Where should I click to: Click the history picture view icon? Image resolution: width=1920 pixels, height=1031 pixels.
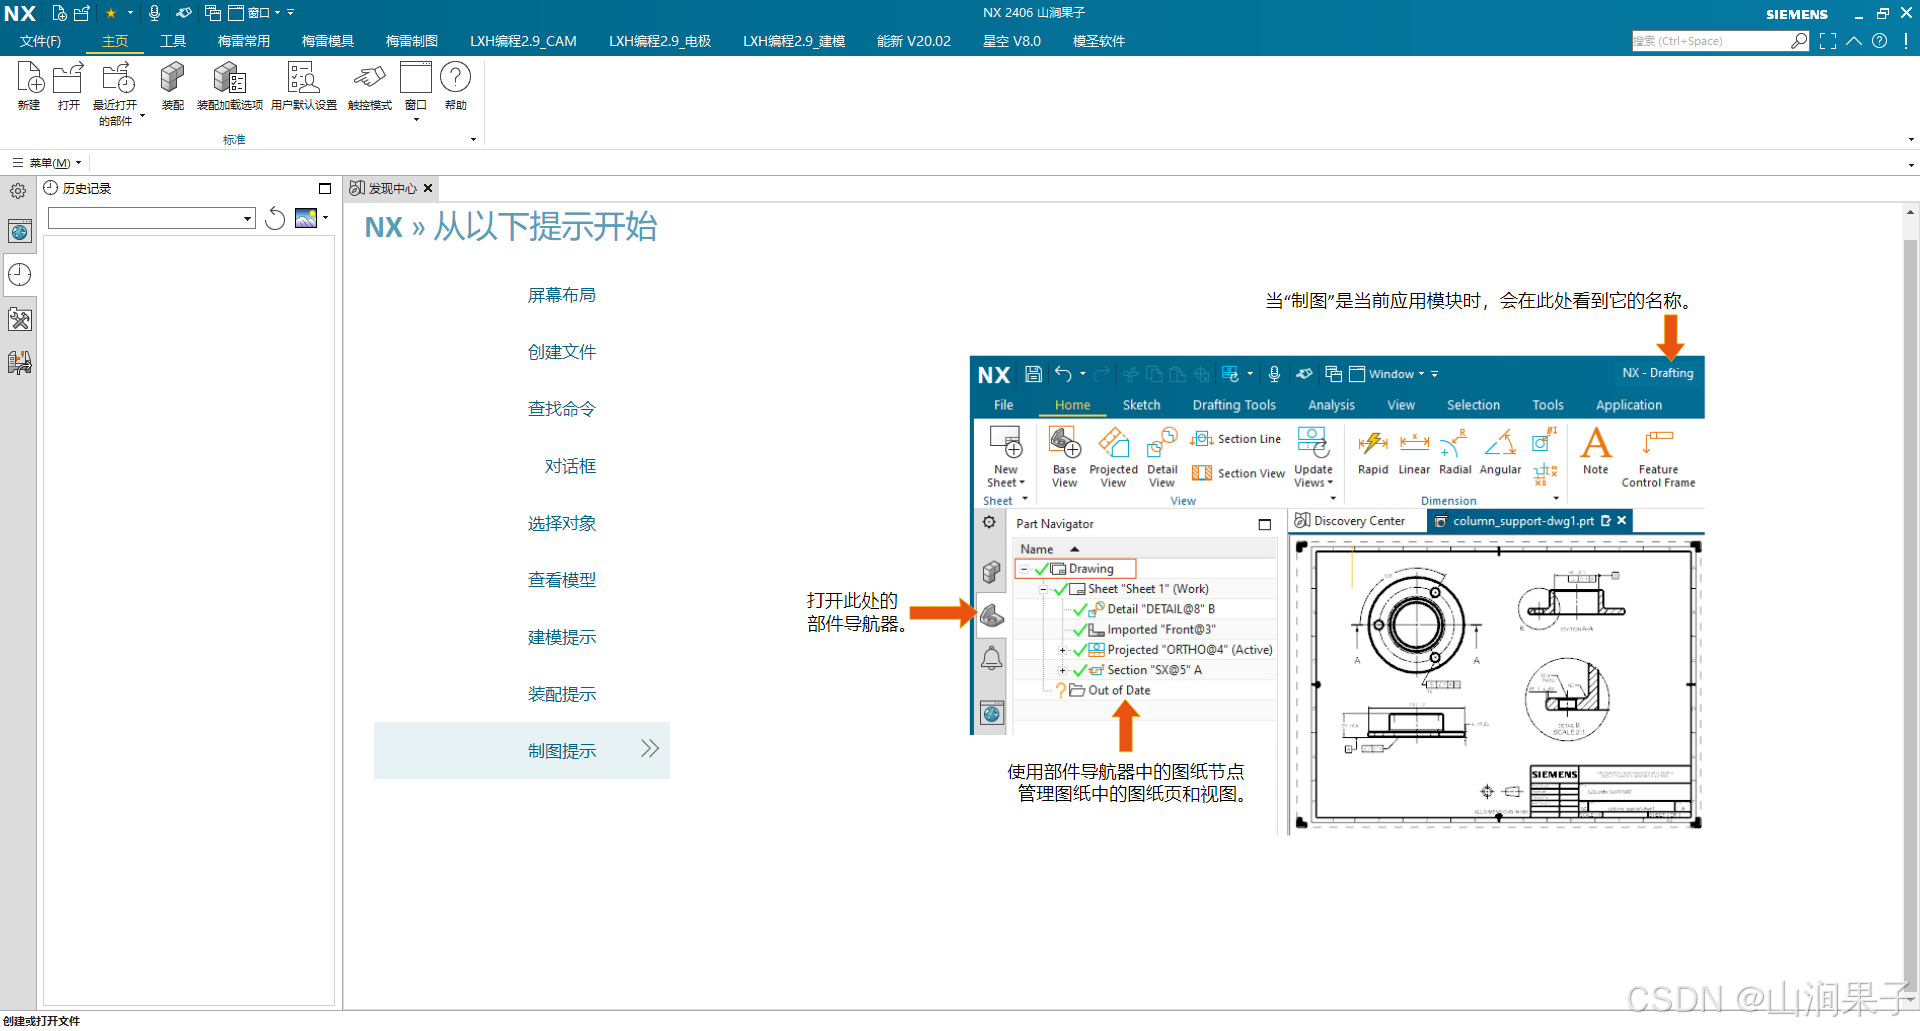tap(306, 218)
